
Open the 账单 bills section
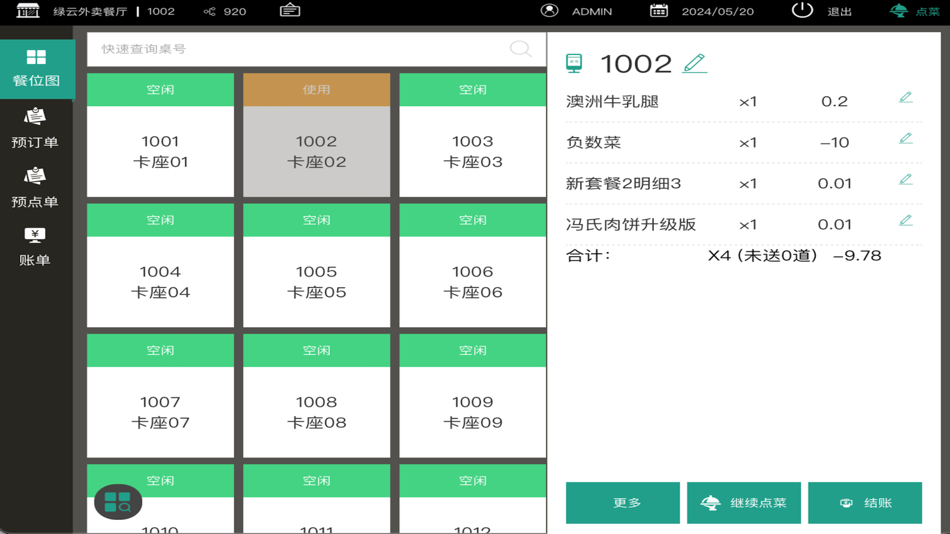pyautogui.click(x=35, y=247)
